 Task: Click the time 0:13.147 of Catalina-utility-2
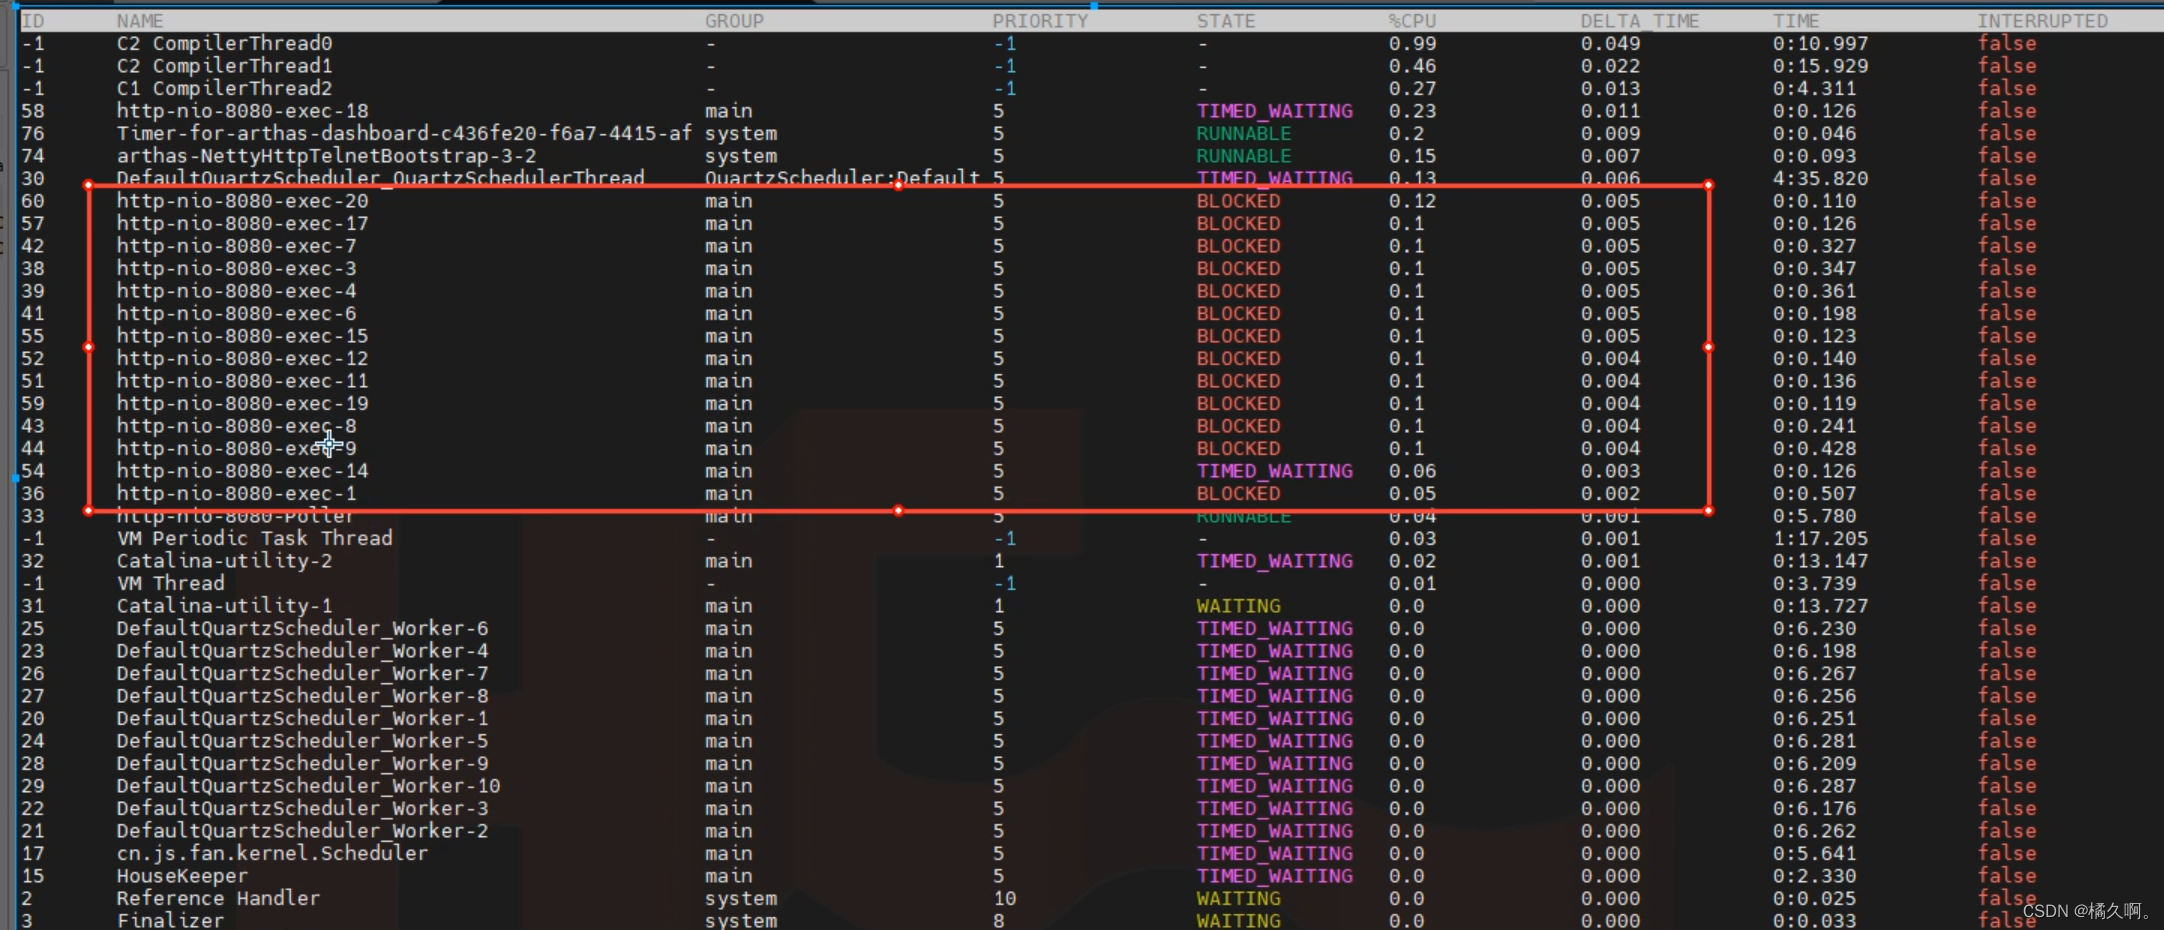point(1820,561)
